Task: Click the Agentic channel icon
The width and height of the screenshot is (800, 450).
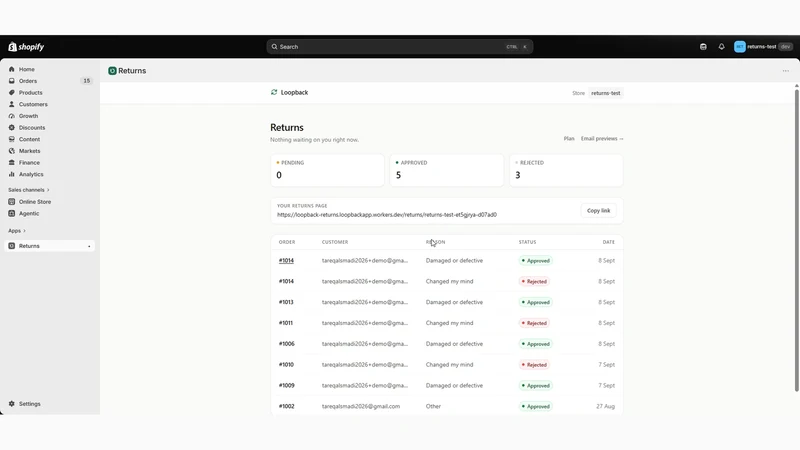Action: pyautogui.click(x=12, y=213)
